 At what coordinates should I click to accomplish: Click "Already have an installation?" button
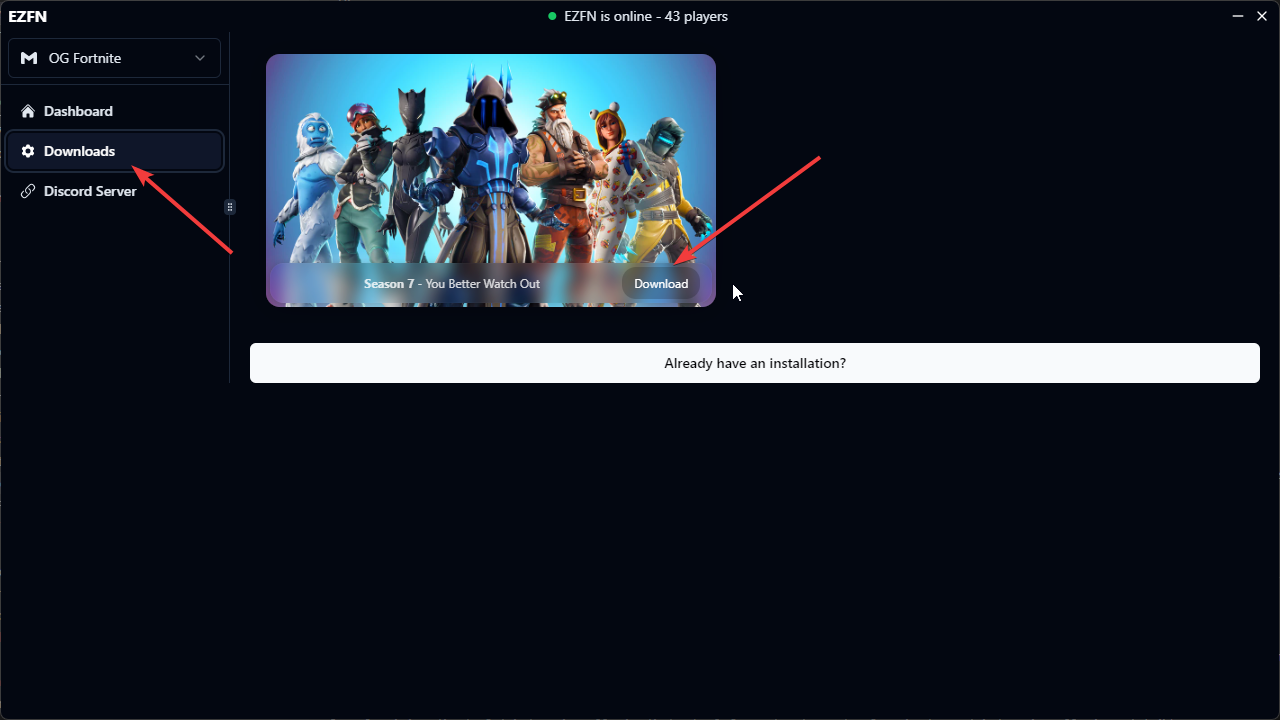(754, 363)
